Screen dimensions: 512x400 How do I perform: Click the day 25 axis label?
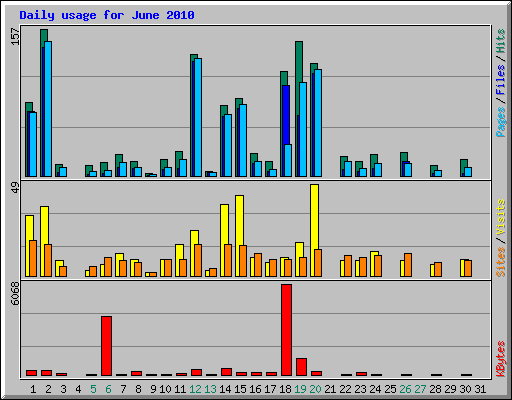click(390, 389)
